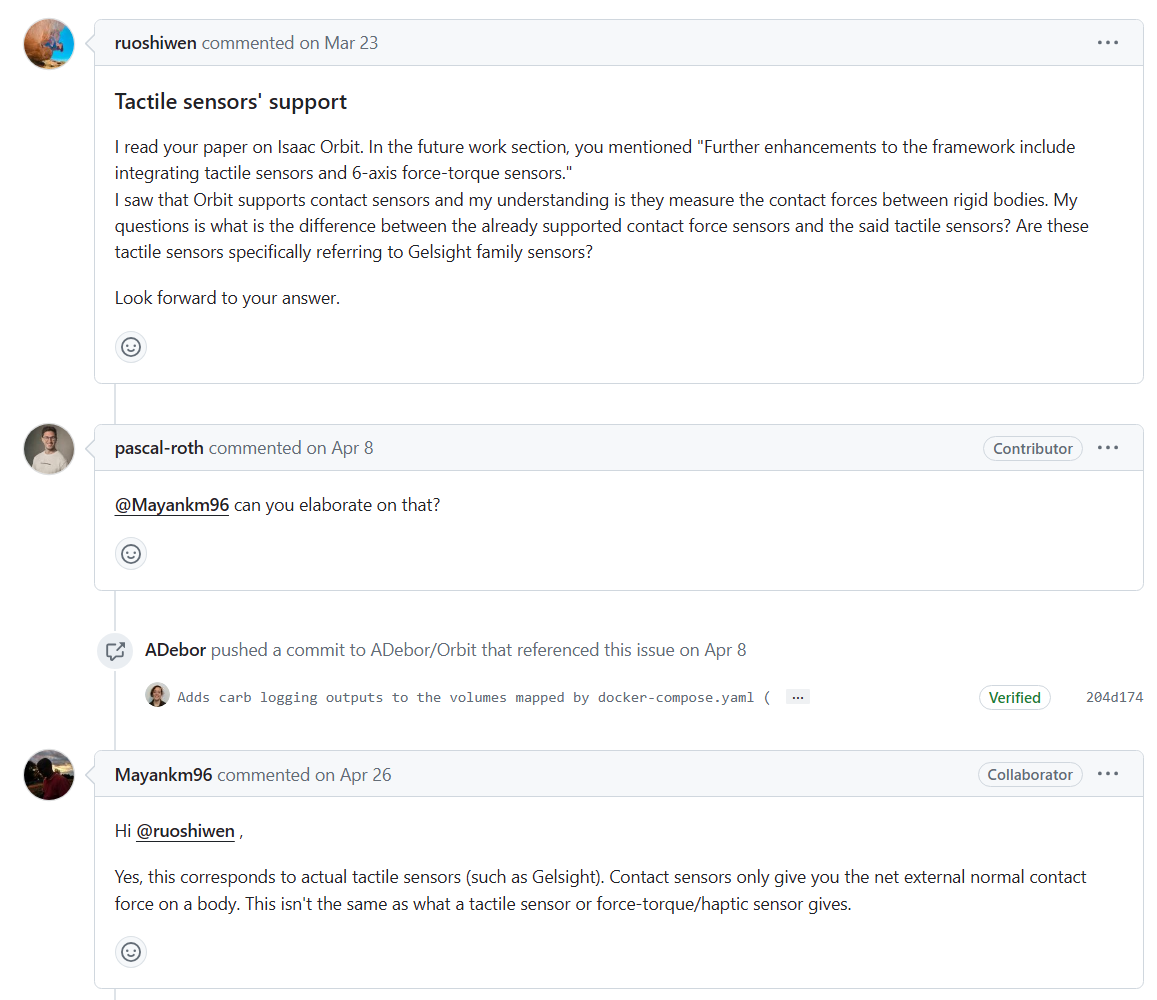Open the ruoshiwen username link

156,43
